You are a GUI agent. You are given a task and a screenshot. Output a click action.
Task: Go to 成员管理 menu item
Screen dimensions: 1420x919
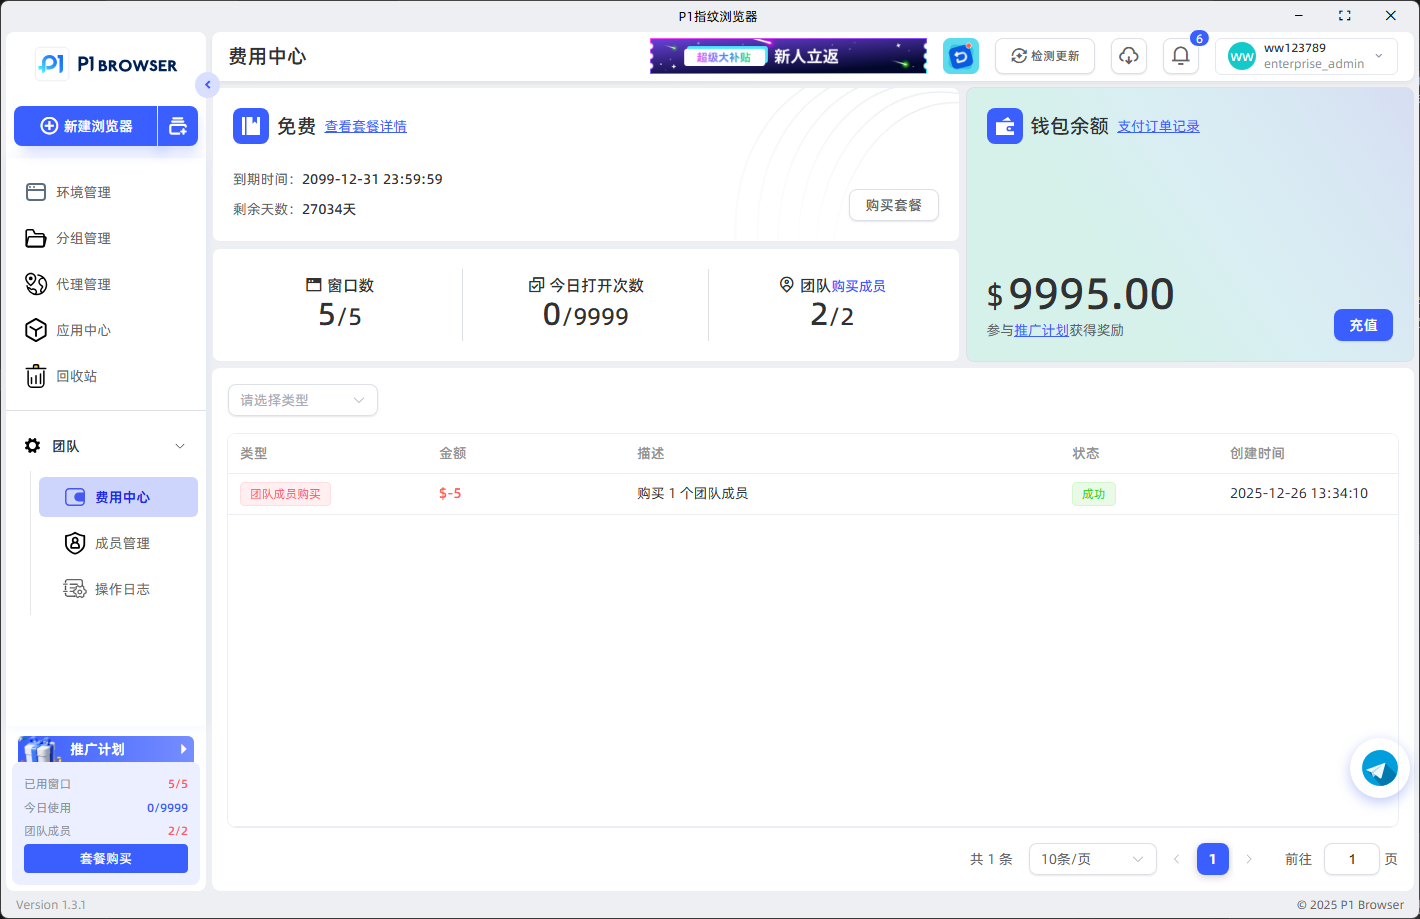point(122,543)
